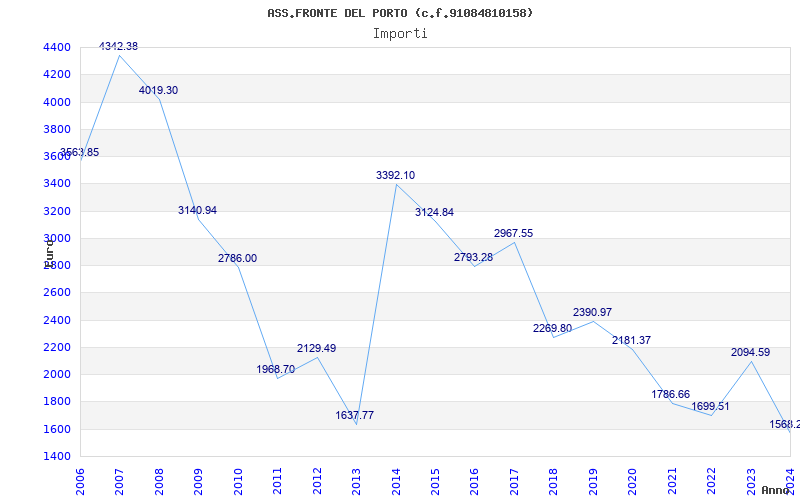Select the 2017 x-axis year label
This screenshot has width=800, height=500.
click(x=514, y=482)
